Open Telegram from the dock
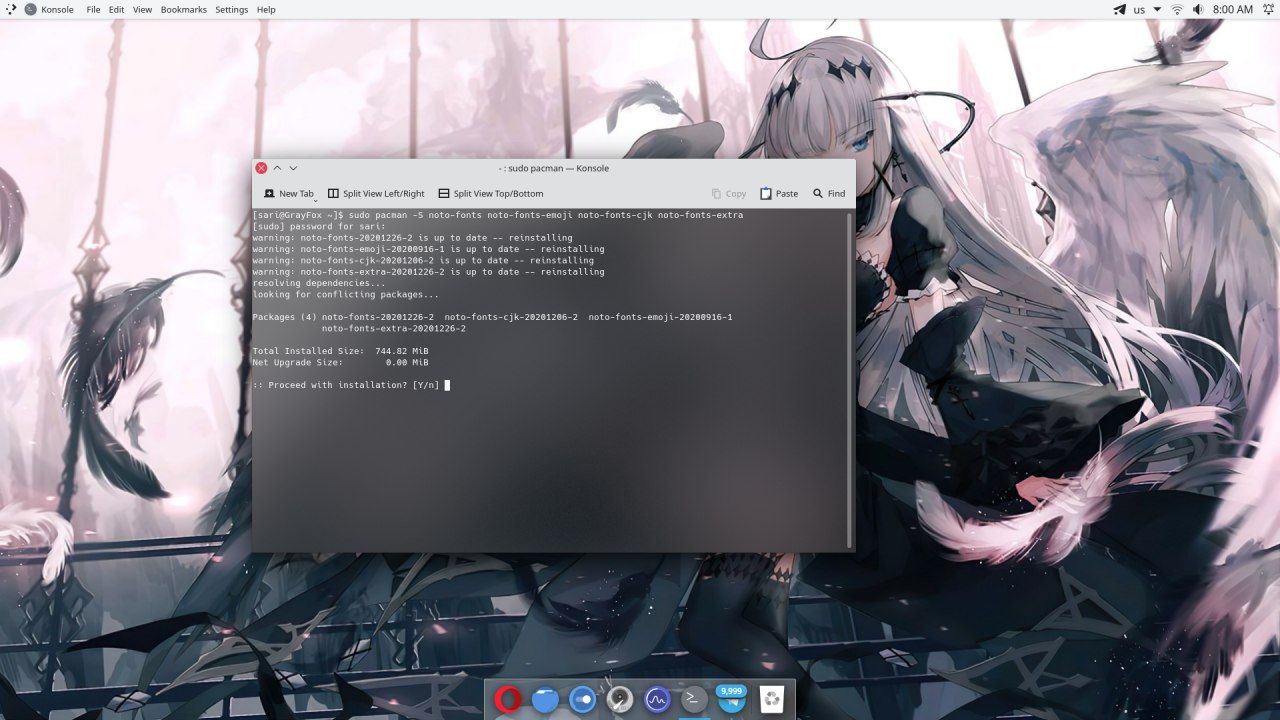1280x720 pixels. tap(732, 699)
